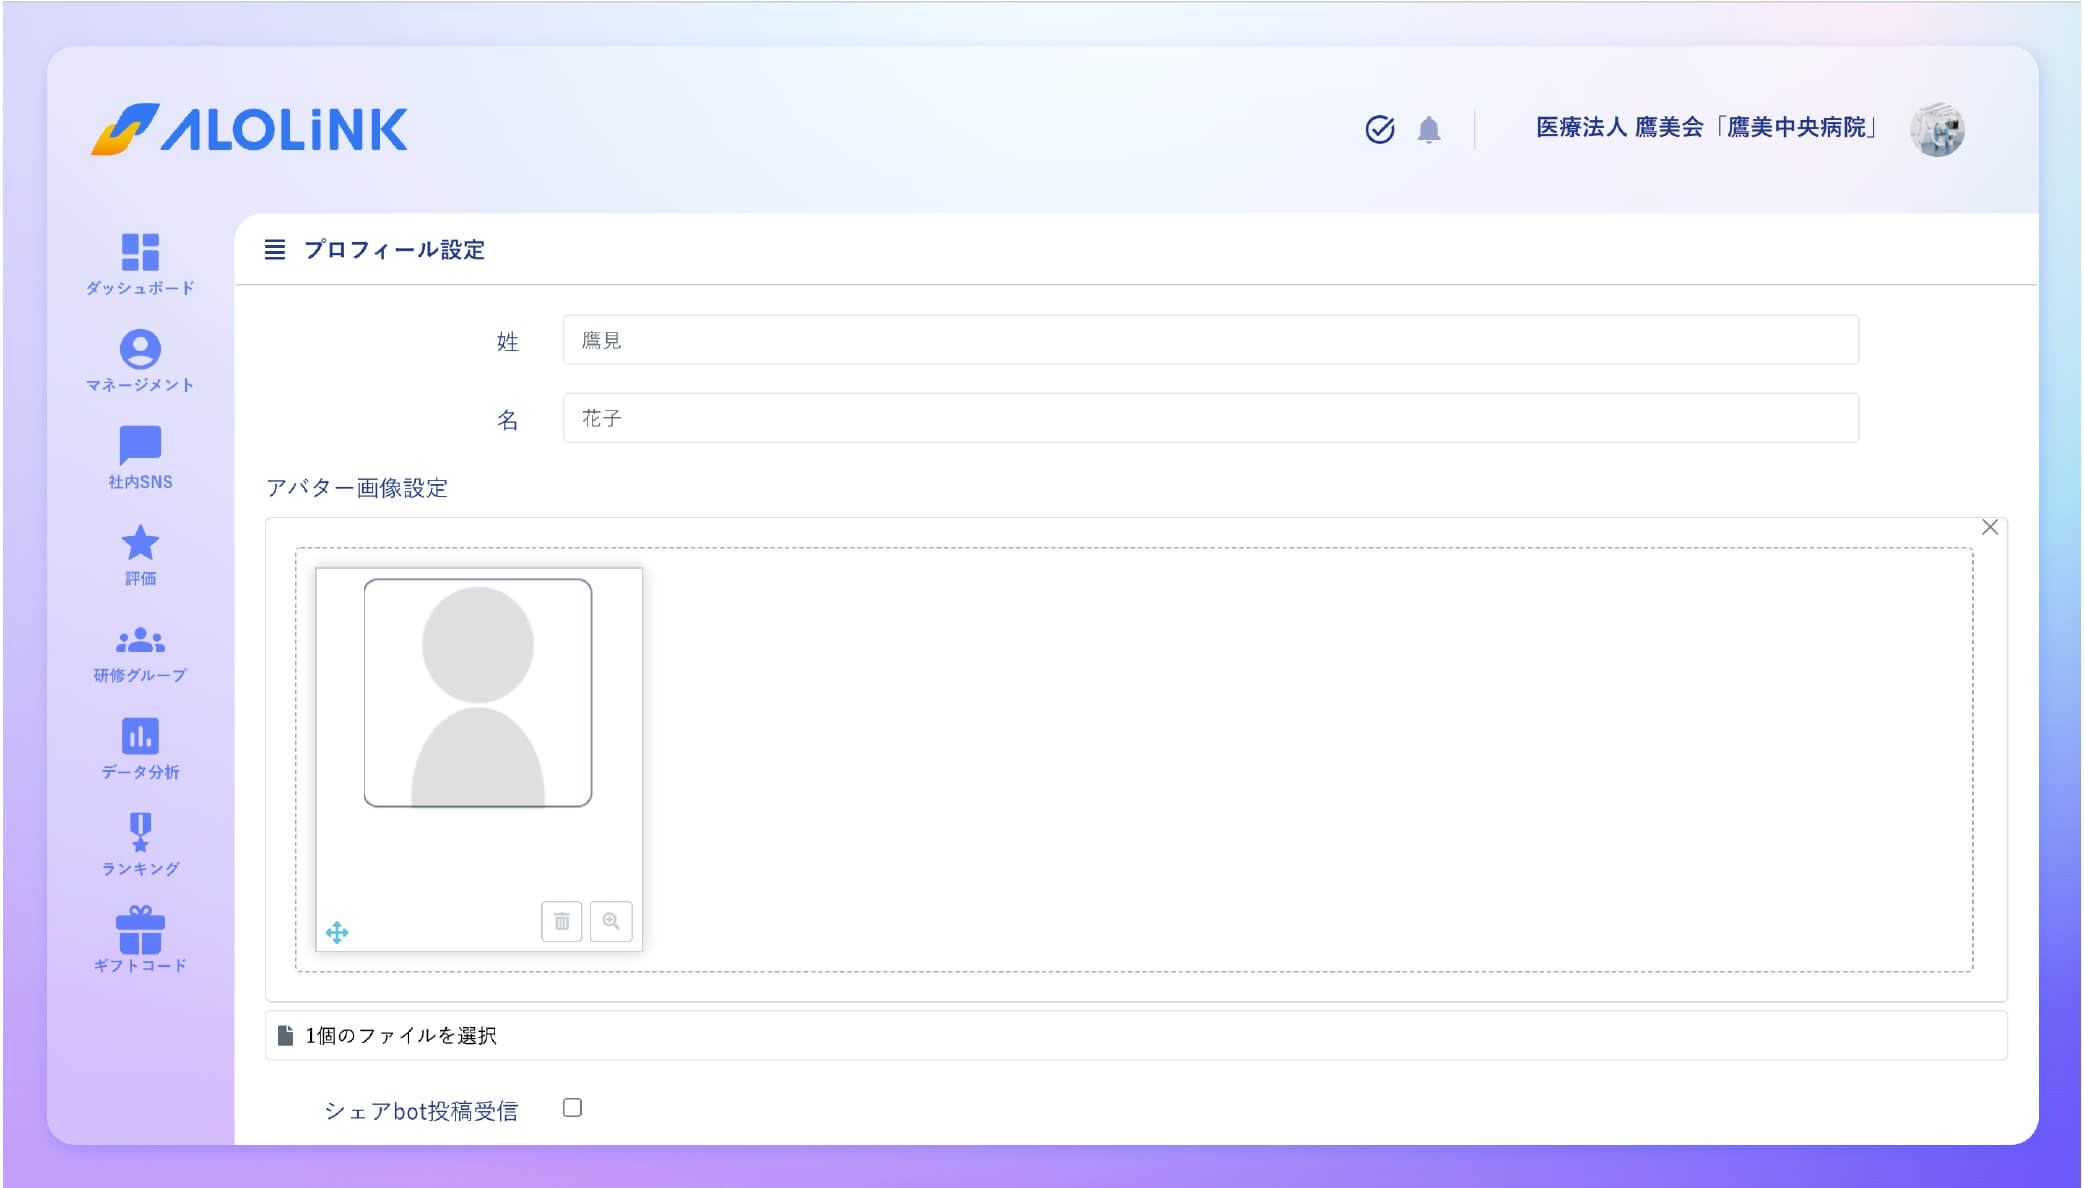
Task: Open the ranking medal icon
Action: point(140,833)
